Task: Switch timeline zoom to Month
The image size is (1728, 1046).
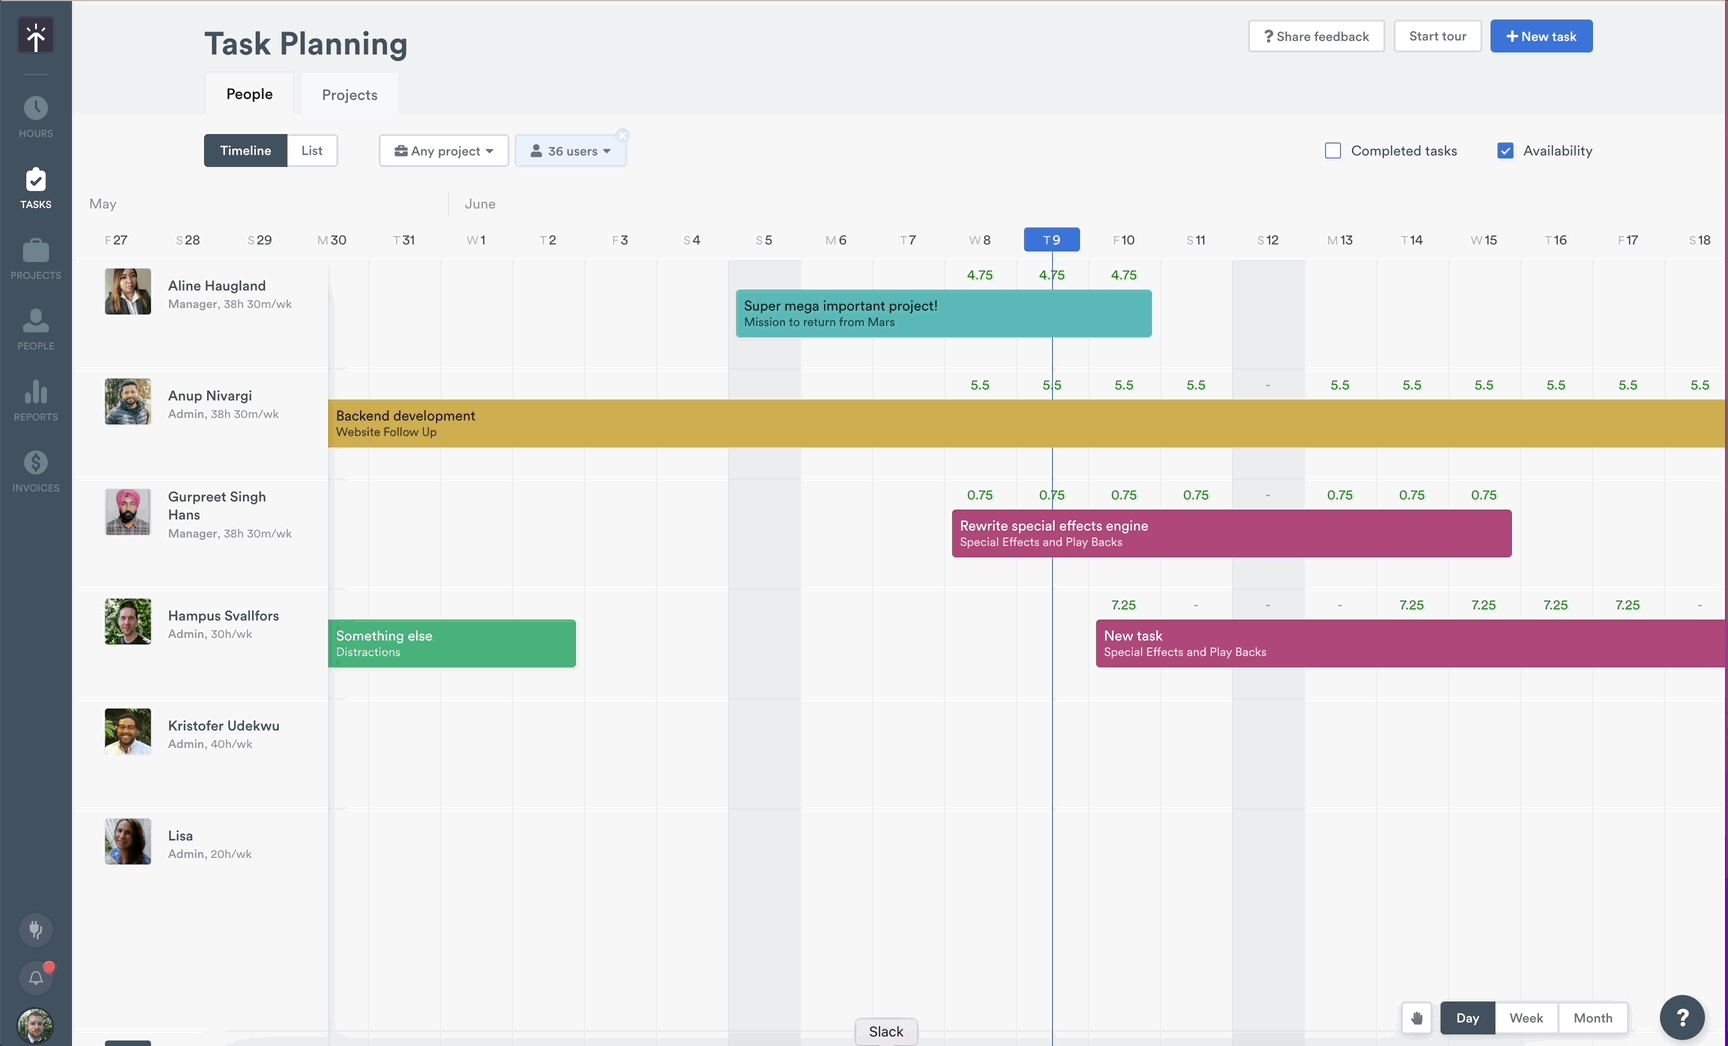Action: click(x=1592, y=1017)
